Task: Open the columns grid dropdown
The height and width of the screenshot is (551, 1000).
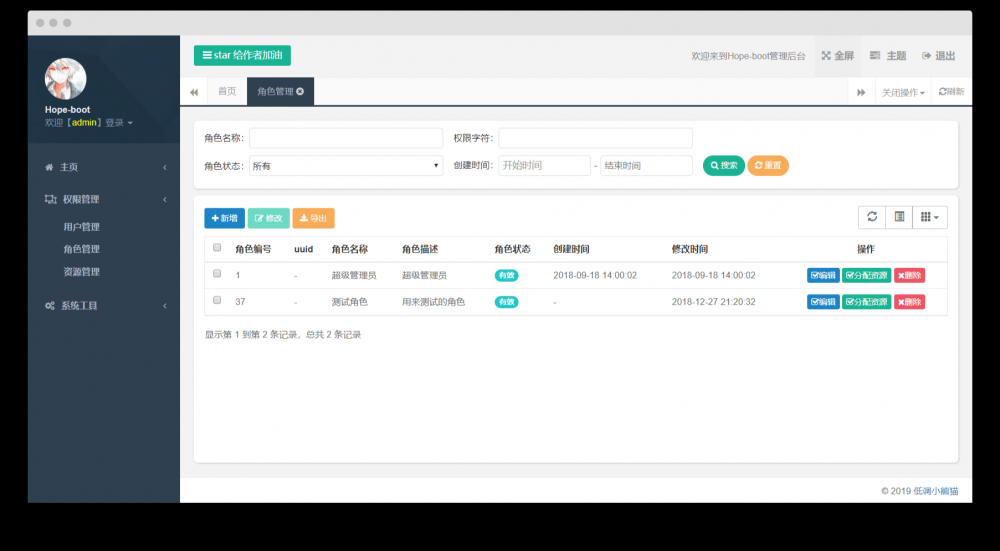Action: pos(930,217)
